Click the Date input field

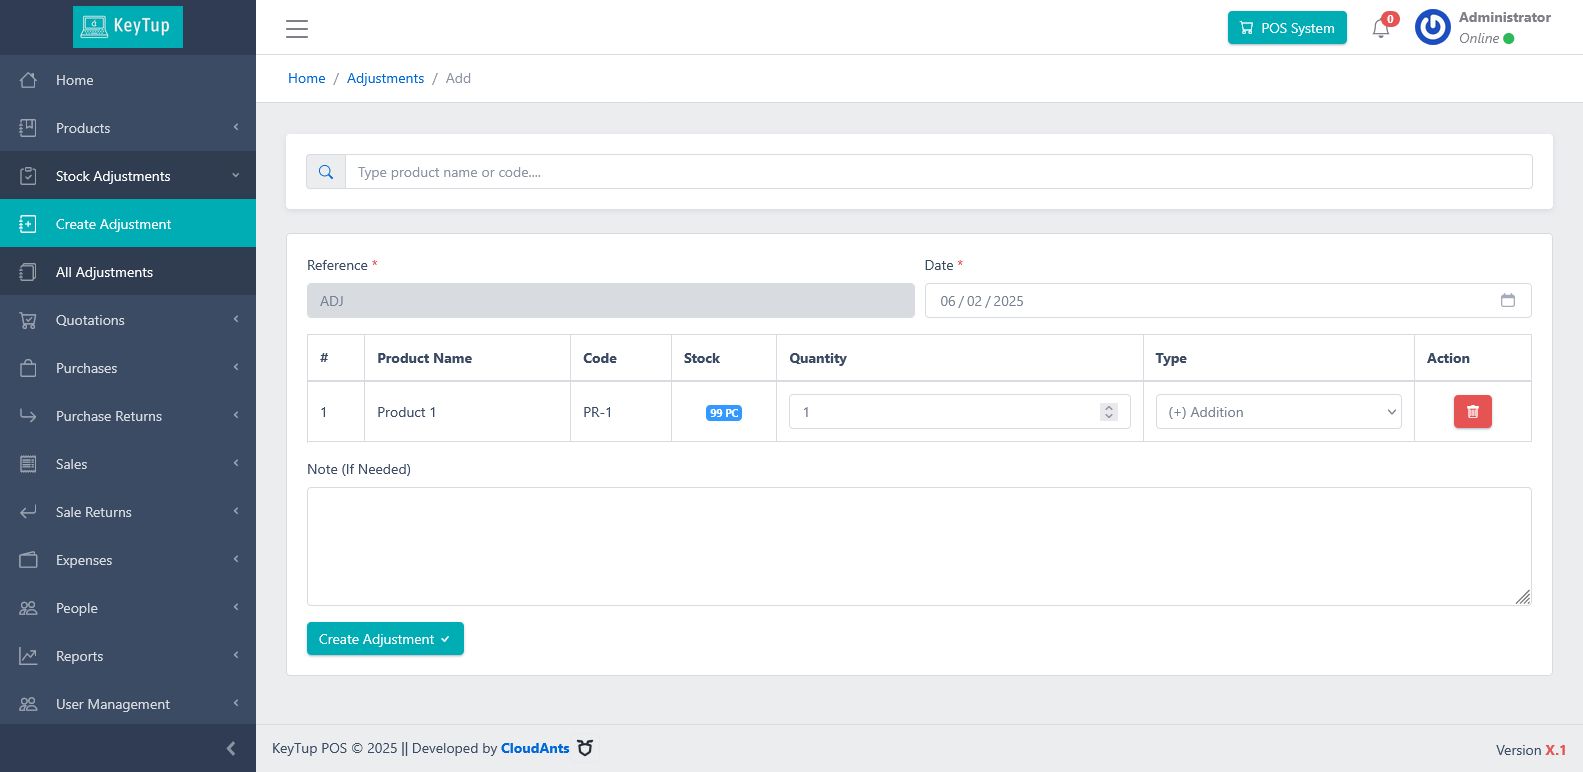1228,301
